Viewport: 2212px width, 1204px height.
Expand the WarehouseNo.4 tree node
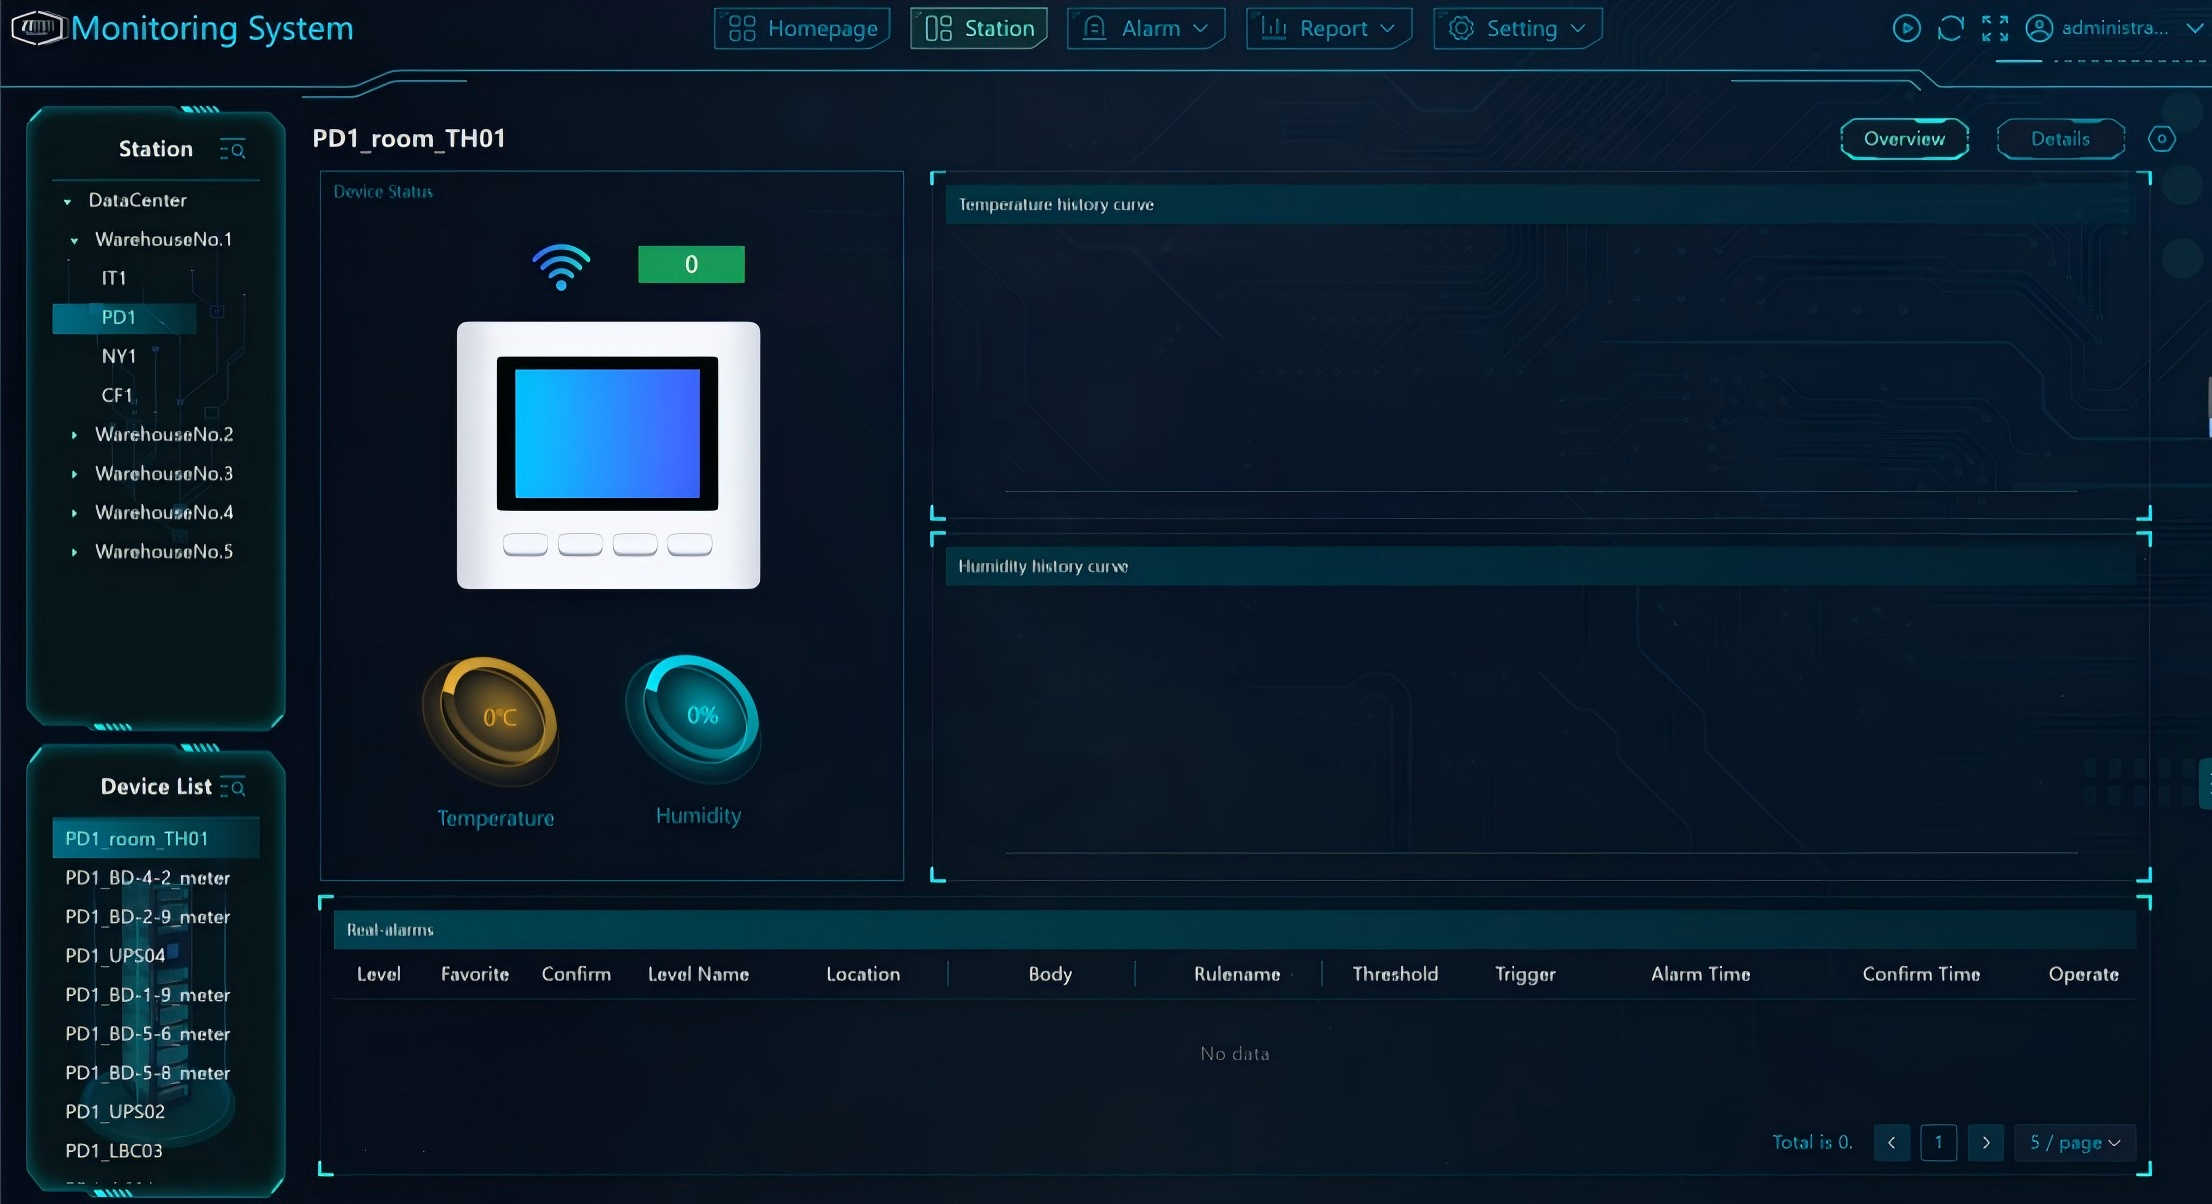click(x=74, y=513)
